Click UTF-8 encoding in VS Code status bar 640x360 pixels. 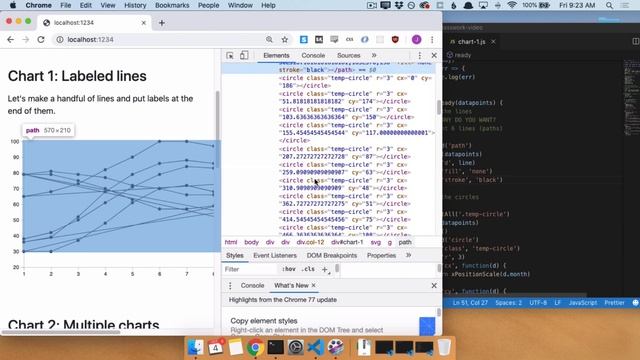[x=538, y=303]
